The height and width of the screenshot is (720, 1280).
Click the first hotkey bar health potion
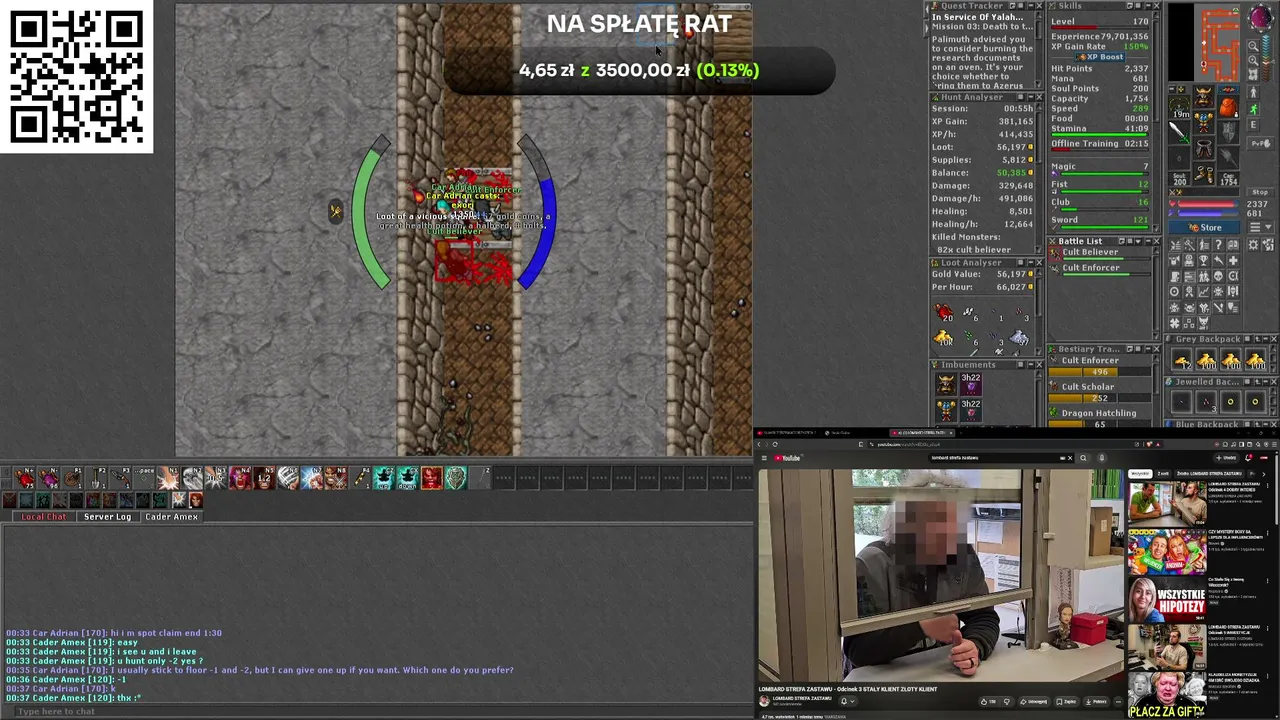coord(25,478)
